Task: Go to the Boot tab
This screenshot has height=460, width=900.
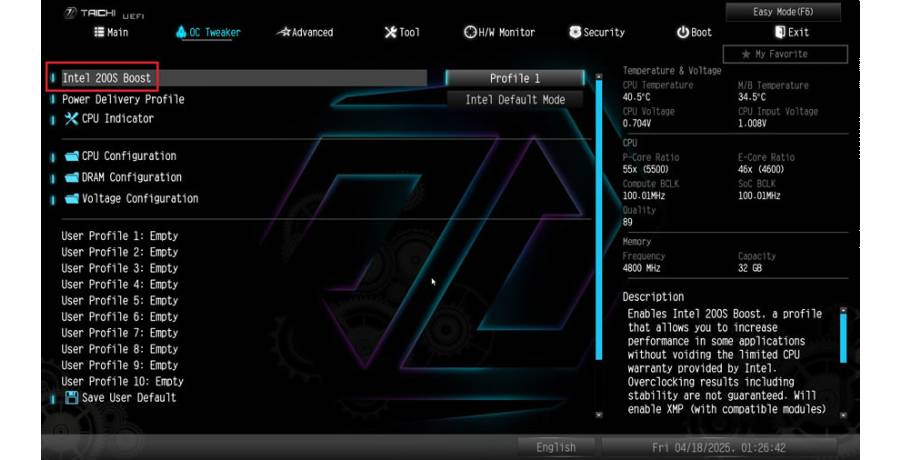Action: pyautogui.click(x=694, y=32)
